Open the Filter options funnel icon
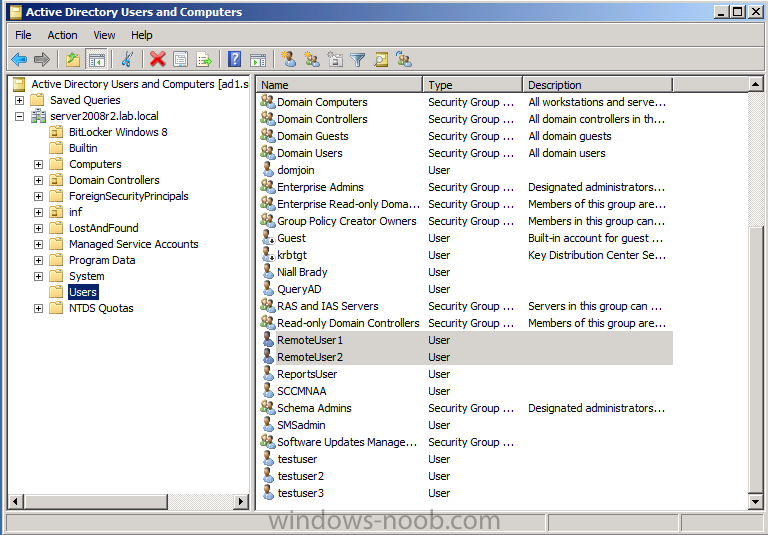 click(x=358, y=60)
